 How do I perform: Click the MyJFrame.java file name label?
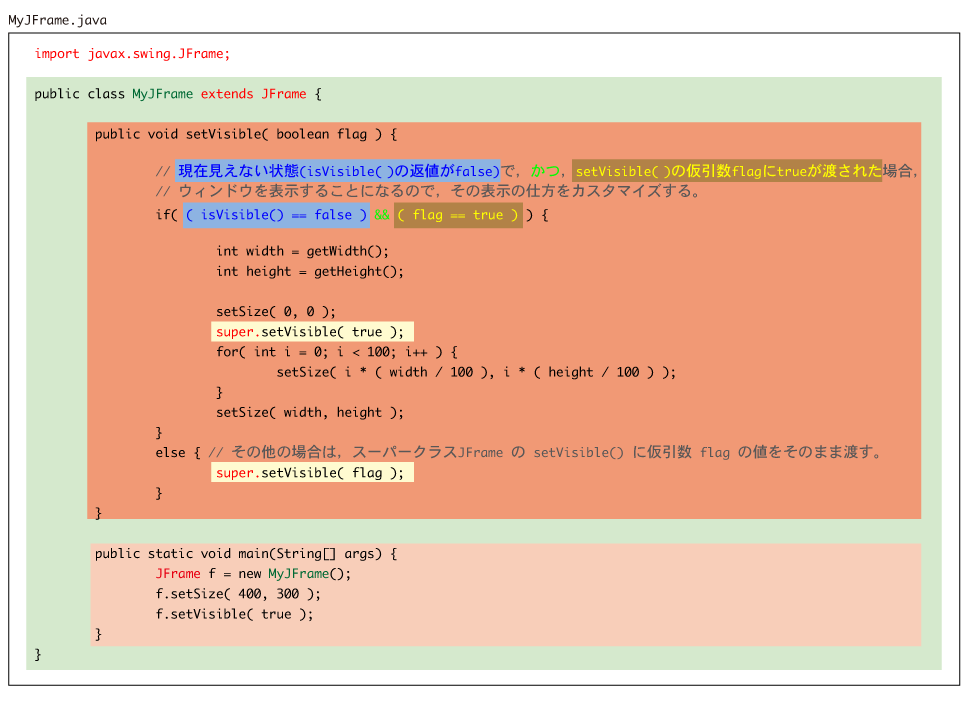coord(57,20)
